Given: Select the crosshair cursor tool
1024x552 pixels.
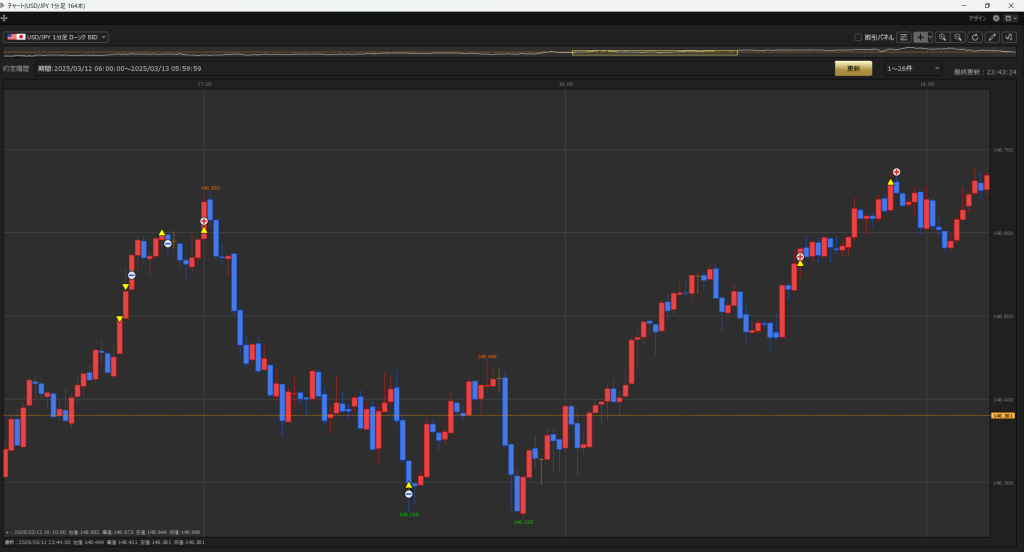Looking at the screenshot, I should click(x=920, y=37).
